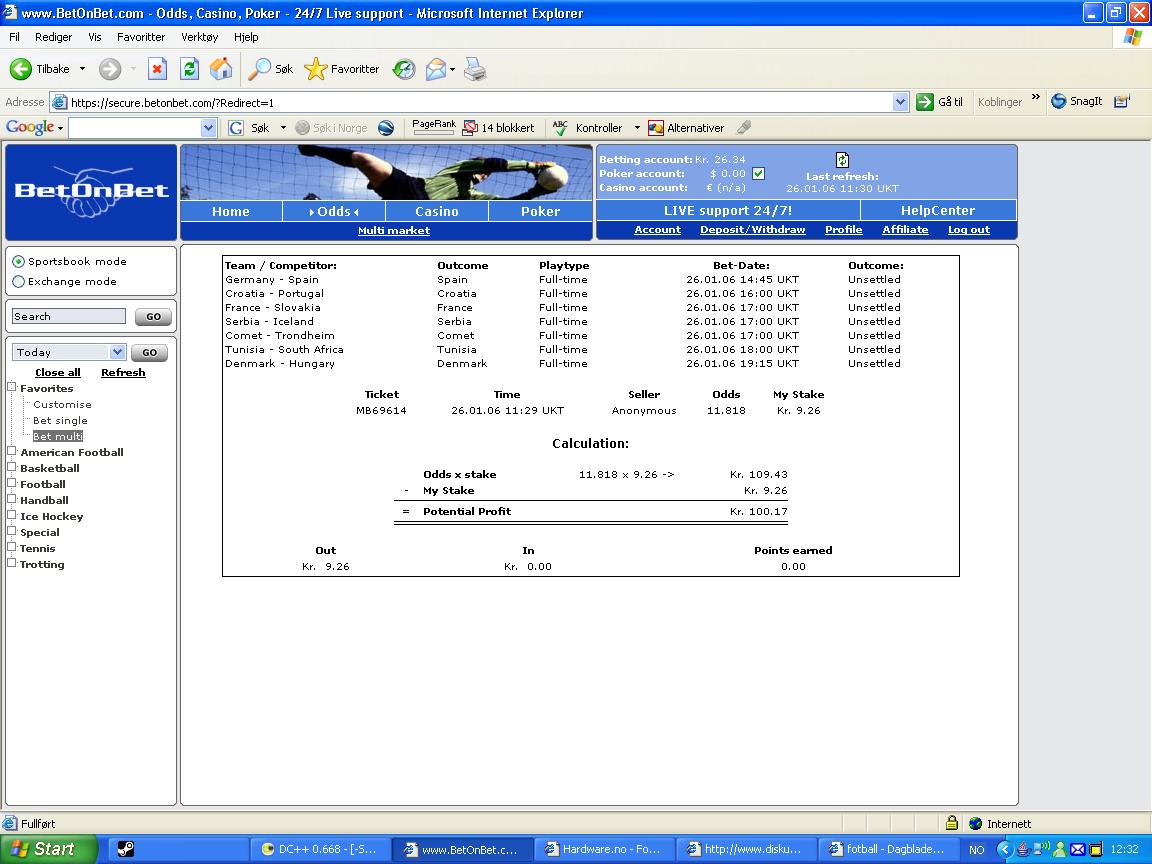This screenshot has width=1152, height=864.
Task: Reload page with the green refresh icon
Action: tap(190, 69)
